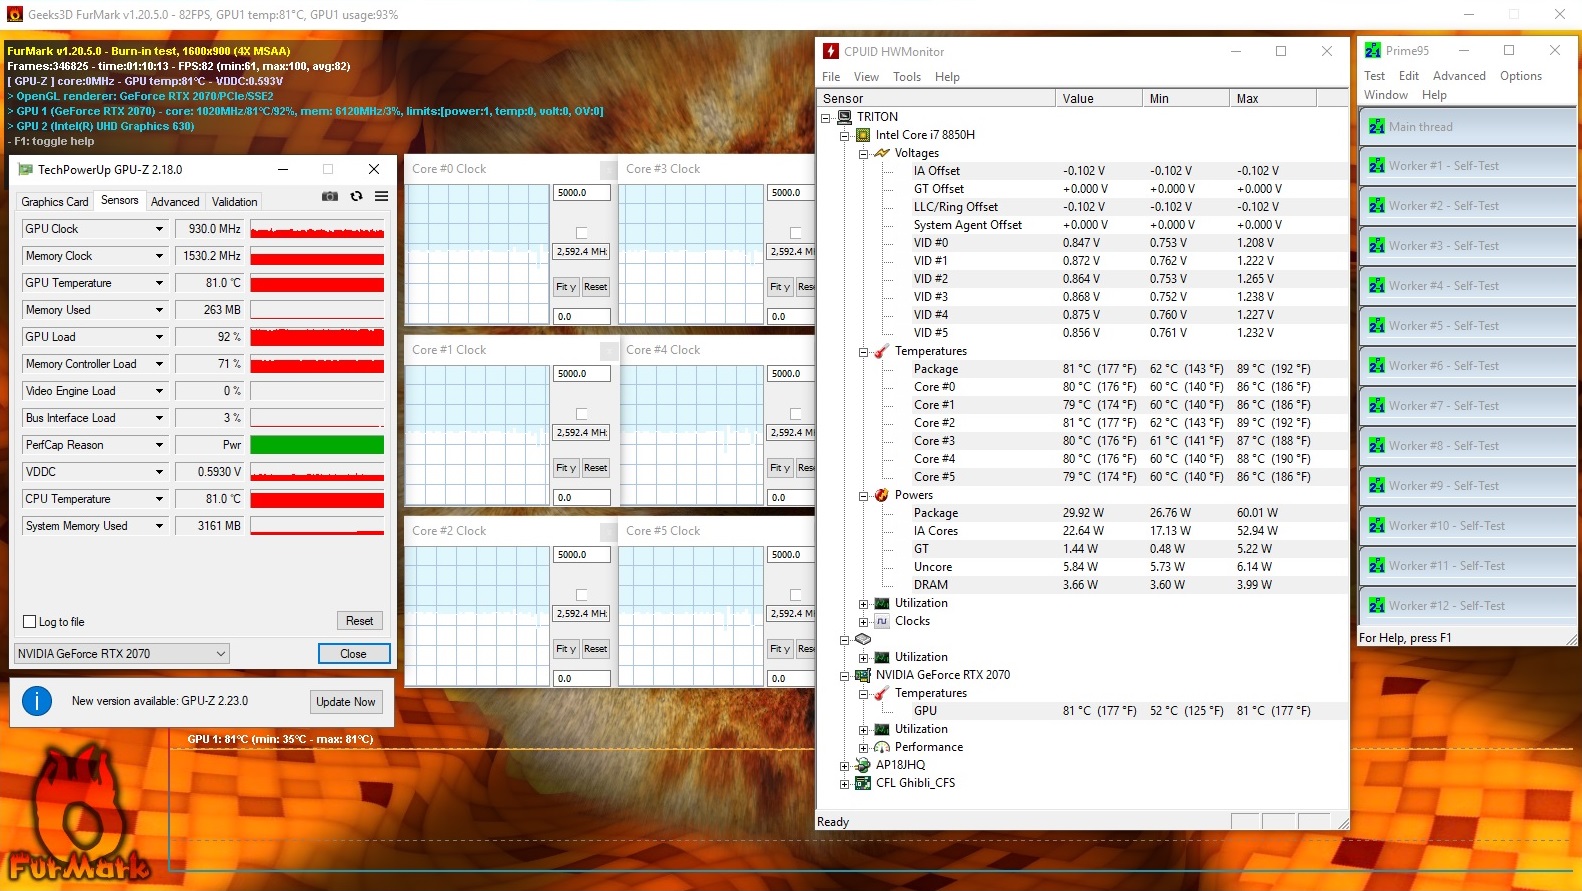The image size is (1582, 891).
Task: Click the GPU-Z sensors Reset button
Action: (x=359, y=621)
